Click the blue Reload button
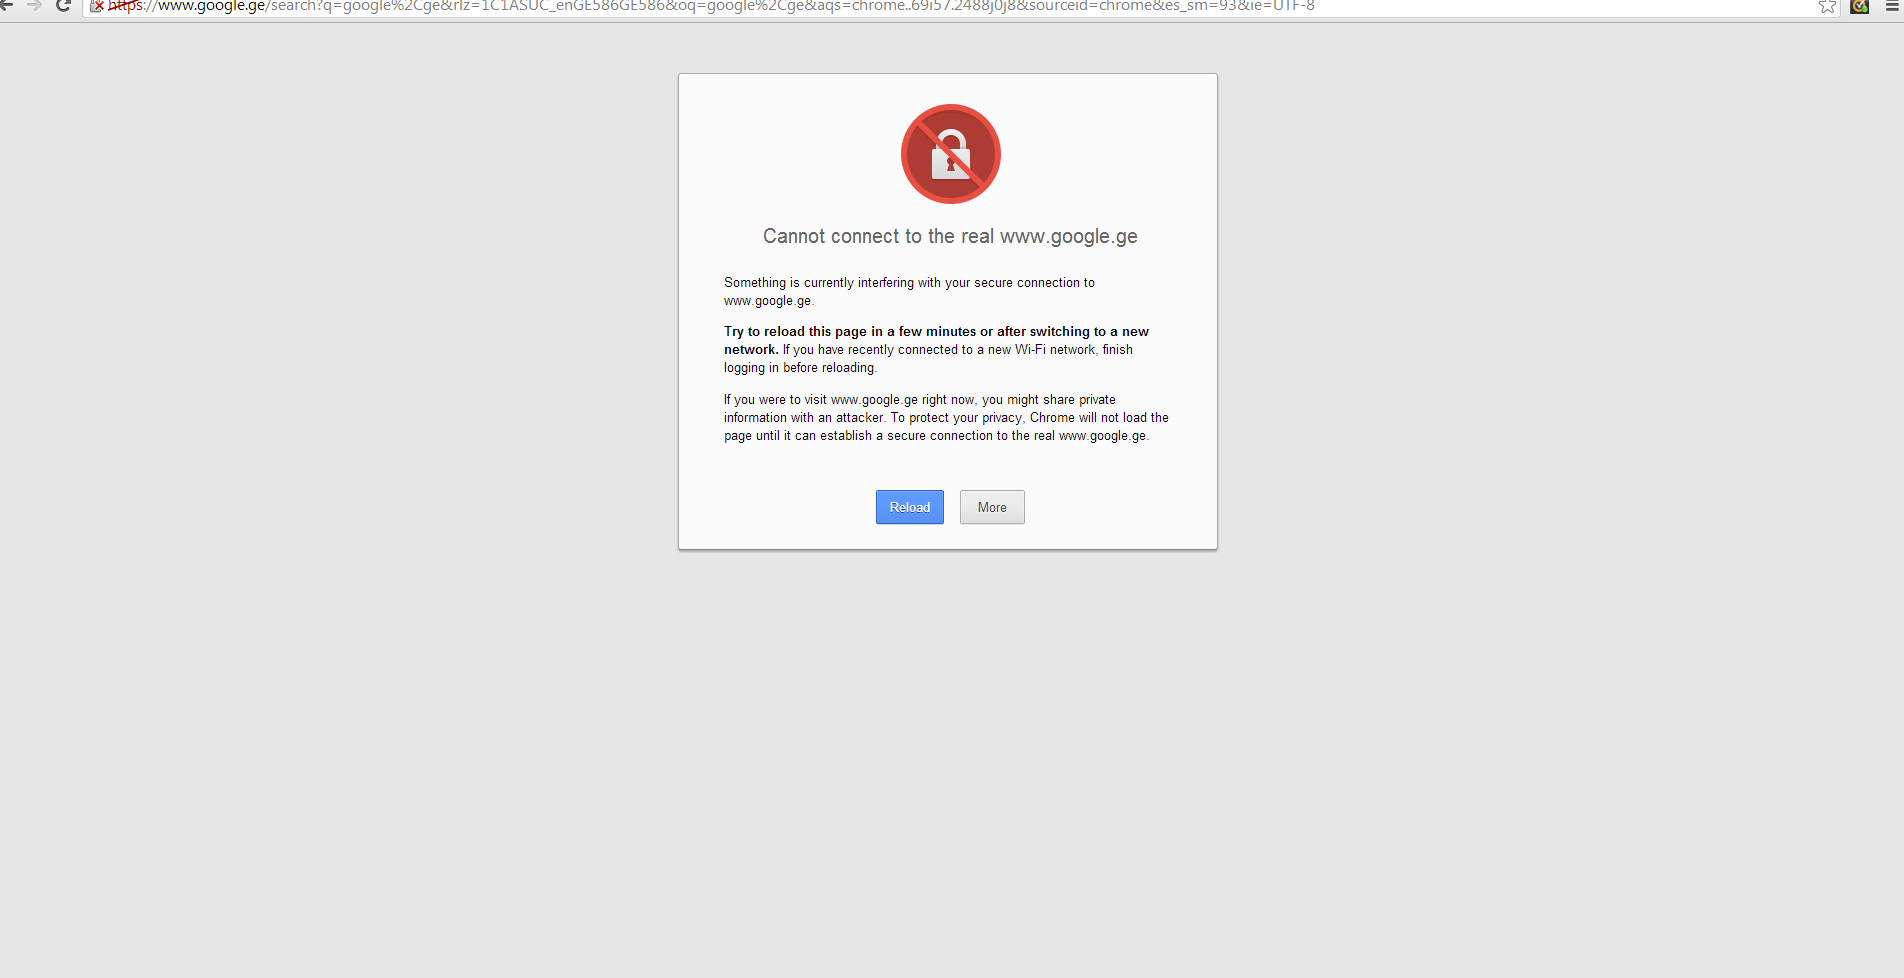This screenshot has width=1904, height=978. tap(910, 507)
